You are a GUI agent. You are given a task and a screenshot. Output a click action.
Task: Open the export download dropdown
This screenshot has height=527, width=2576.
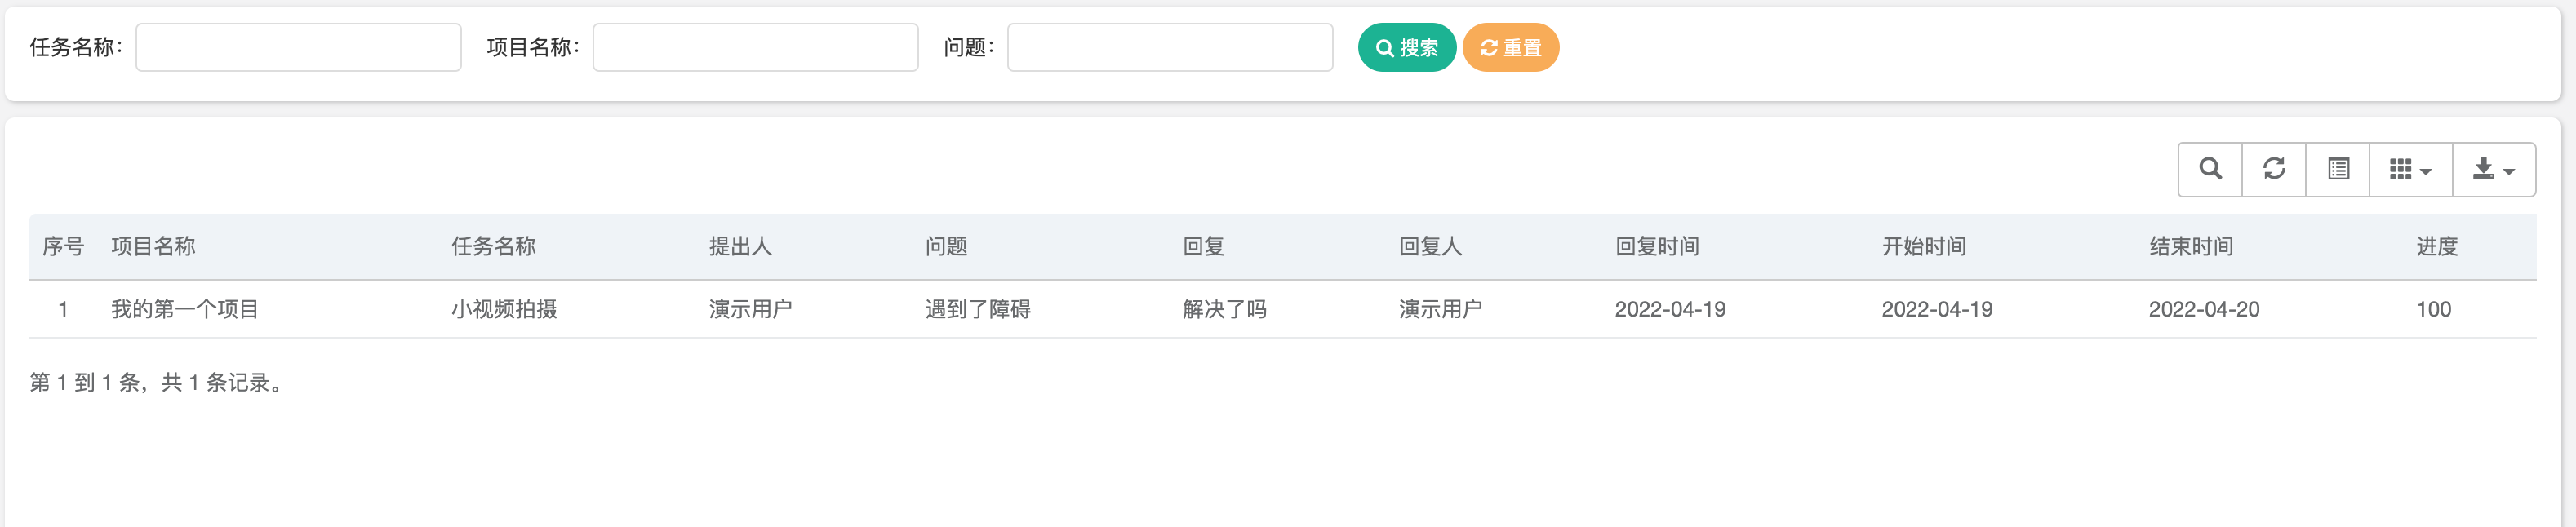[x=2494, y=169]
